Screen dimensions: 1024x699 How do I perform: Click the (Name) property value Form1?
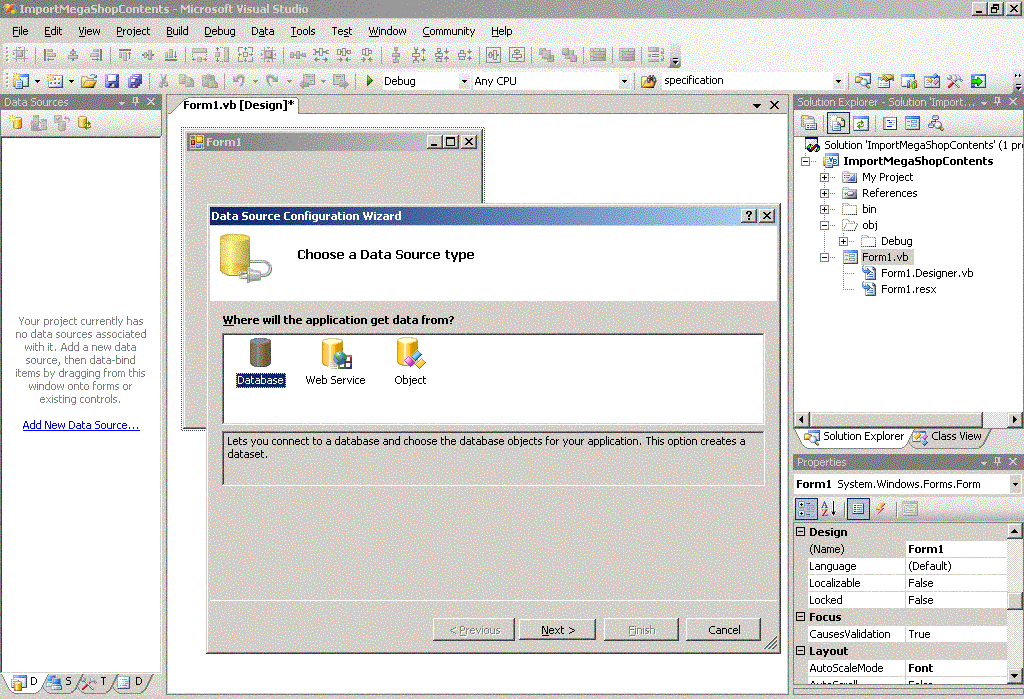point(955,549)
